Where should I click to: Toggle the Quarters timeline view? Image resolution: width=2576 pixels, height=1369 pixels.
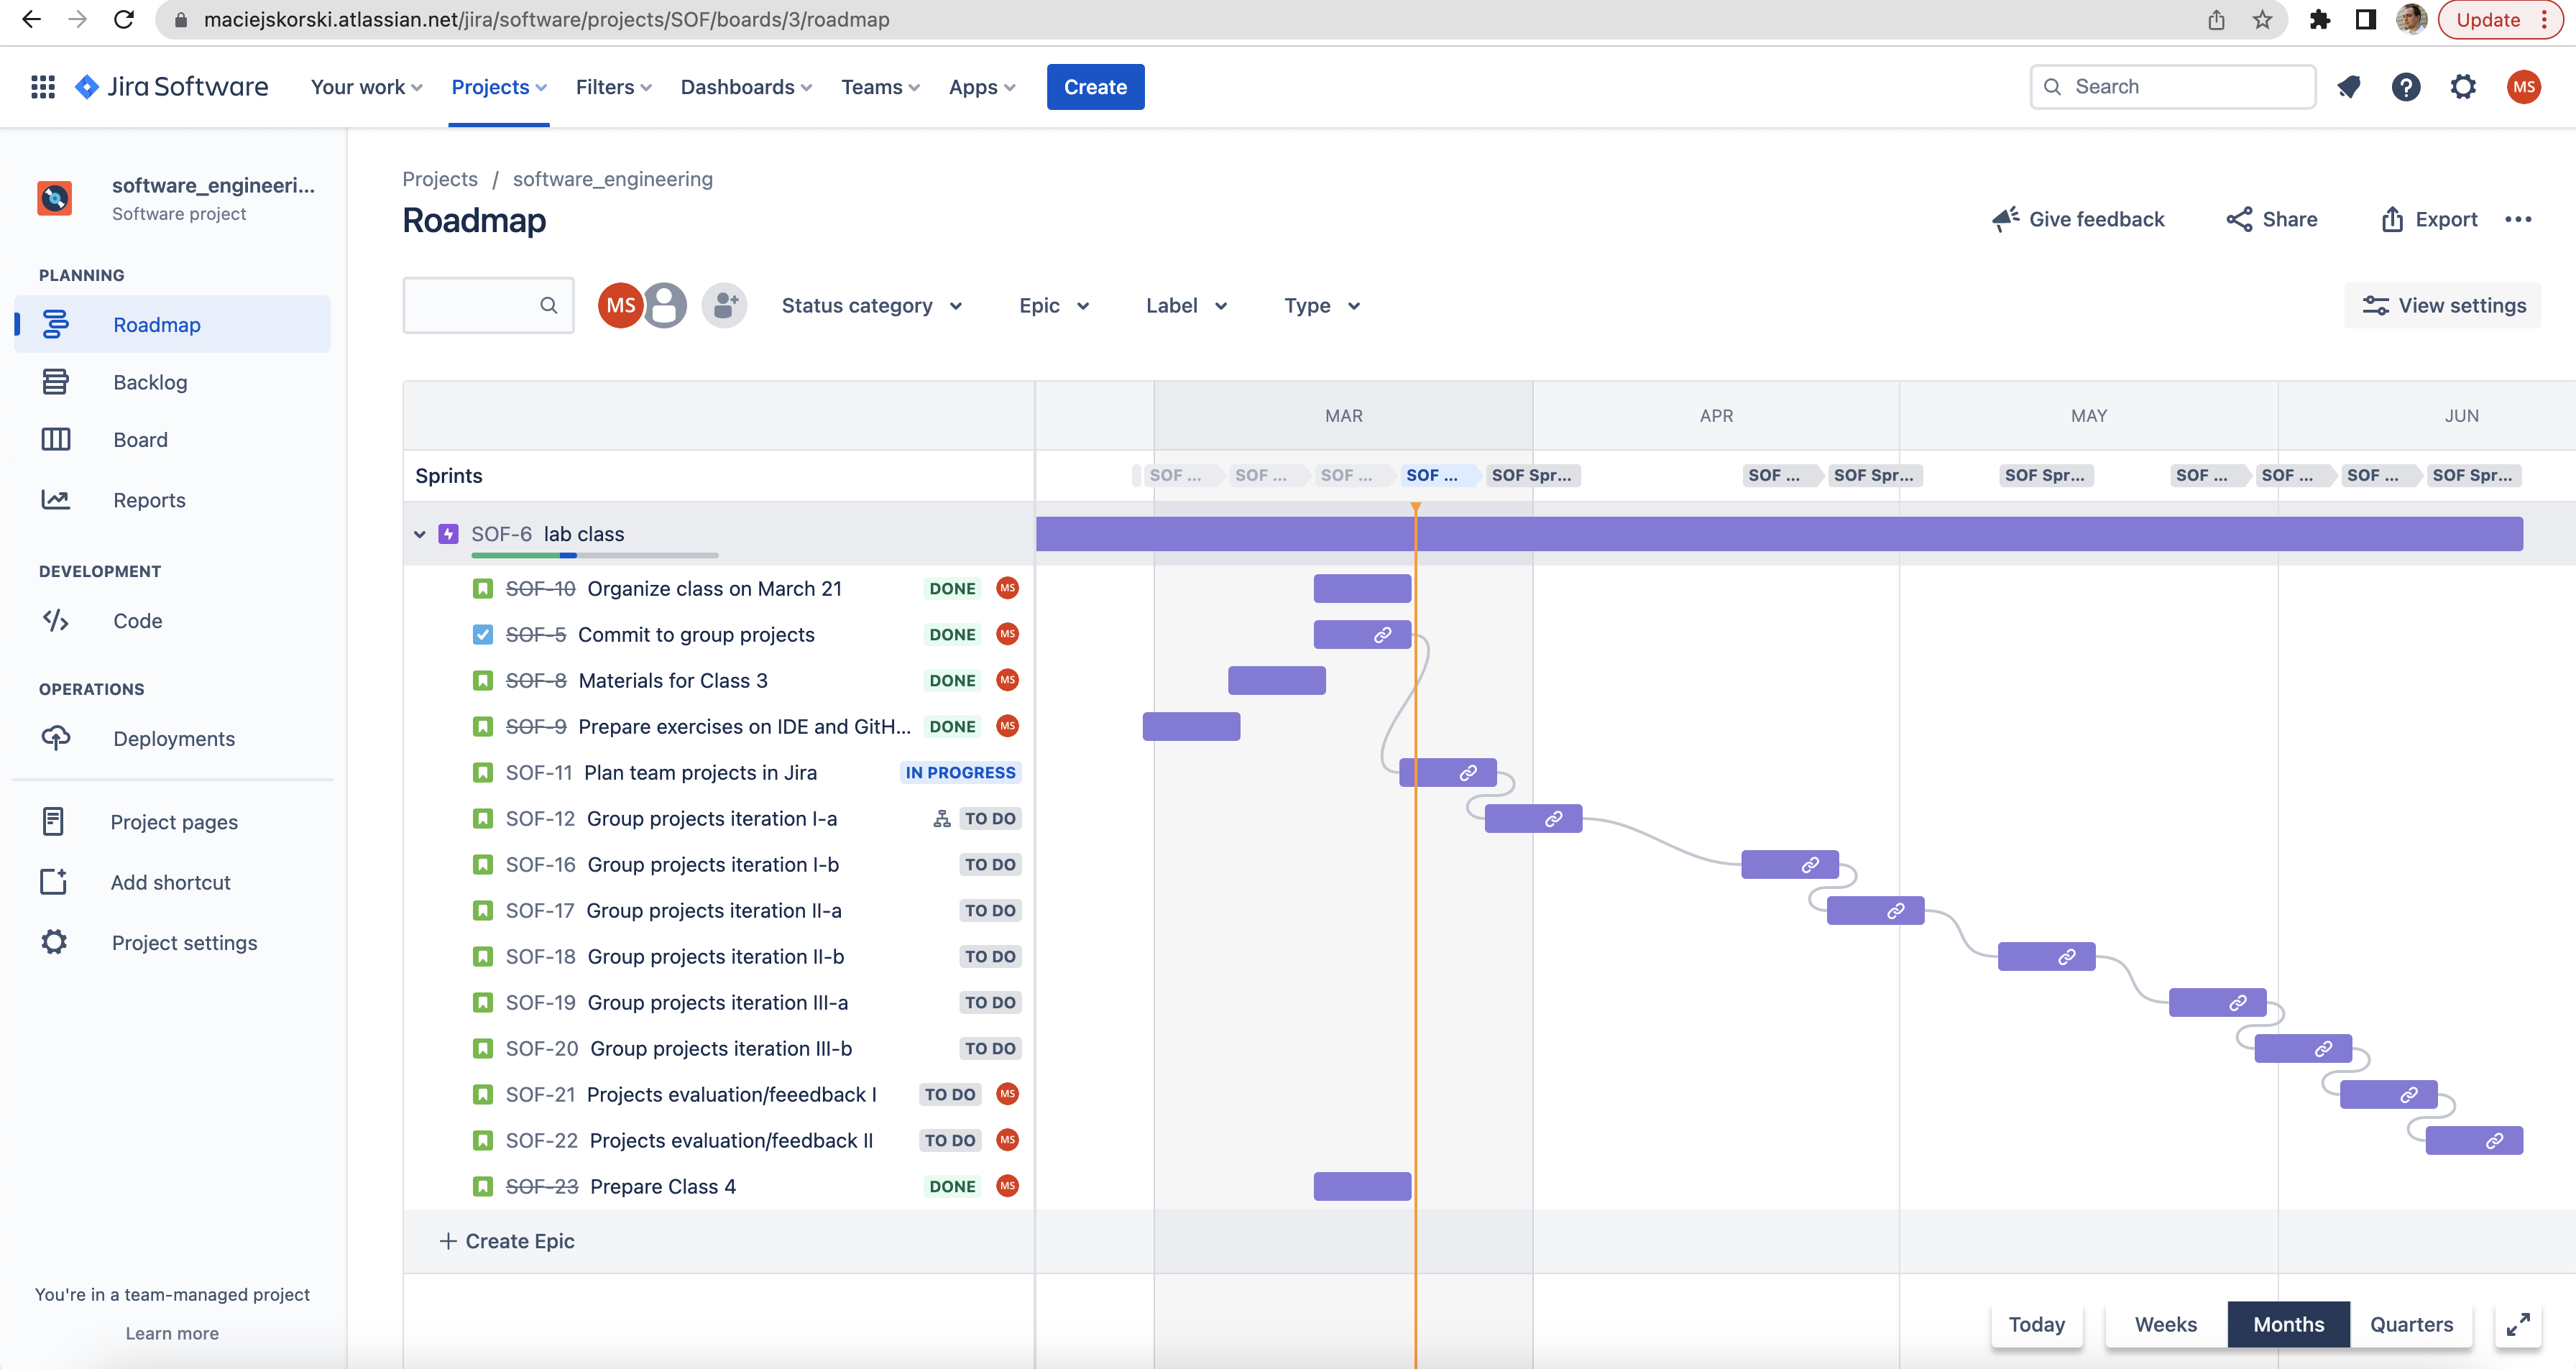(2411, 1324)
